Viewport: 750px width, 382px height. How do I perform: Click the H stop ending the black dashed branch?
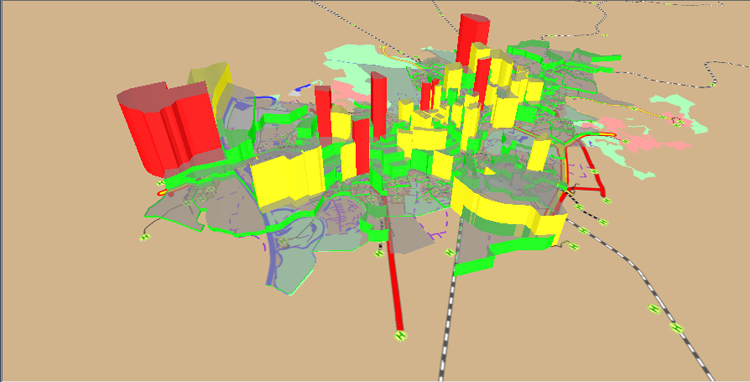tap(603, 223)
